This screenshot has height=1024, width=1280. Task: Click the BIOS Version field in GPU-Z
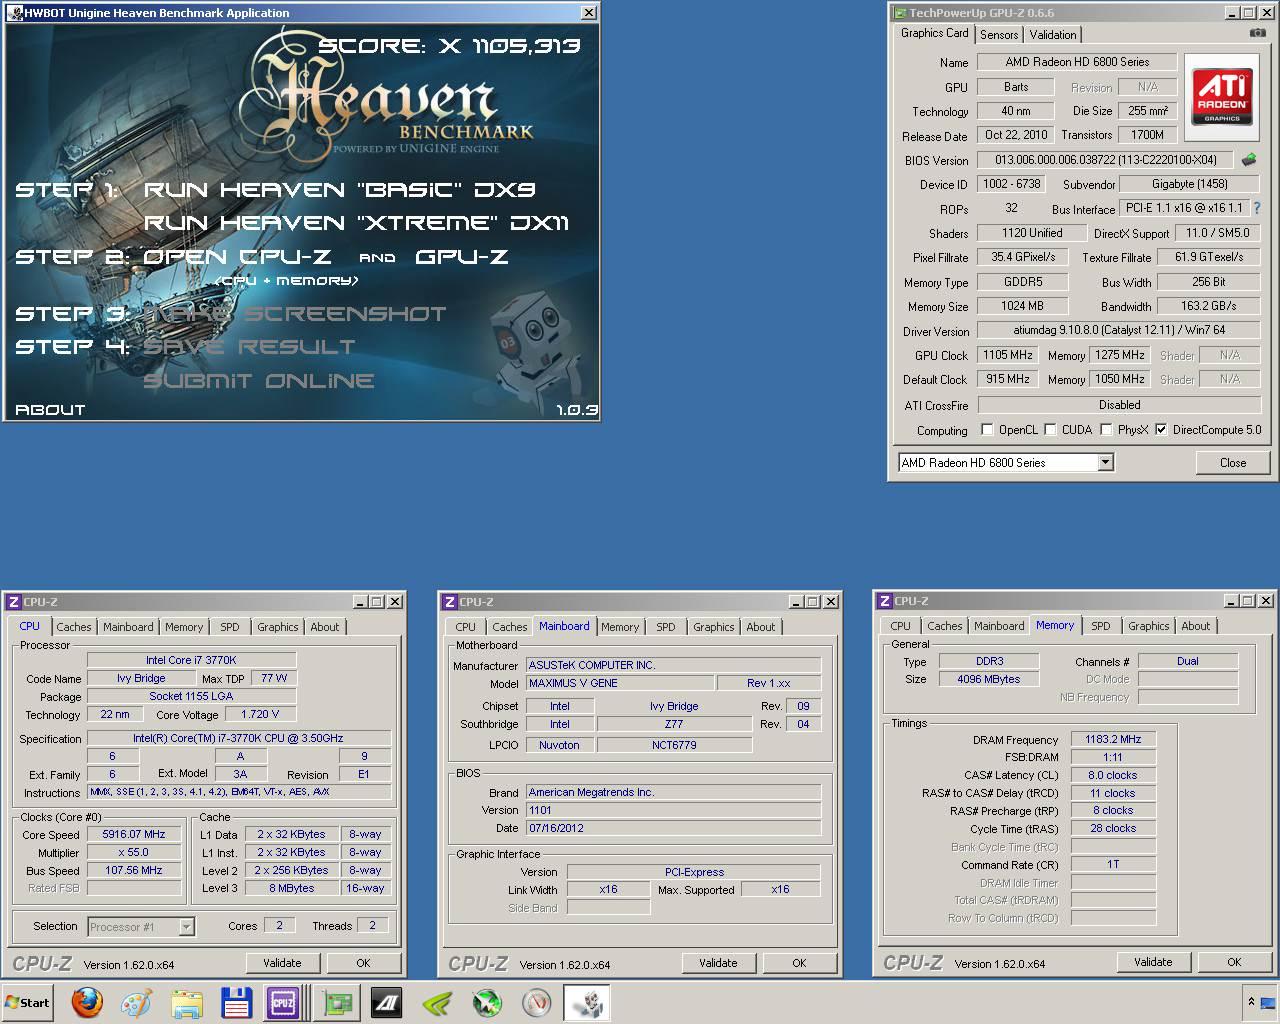(x=1105, y=160)
